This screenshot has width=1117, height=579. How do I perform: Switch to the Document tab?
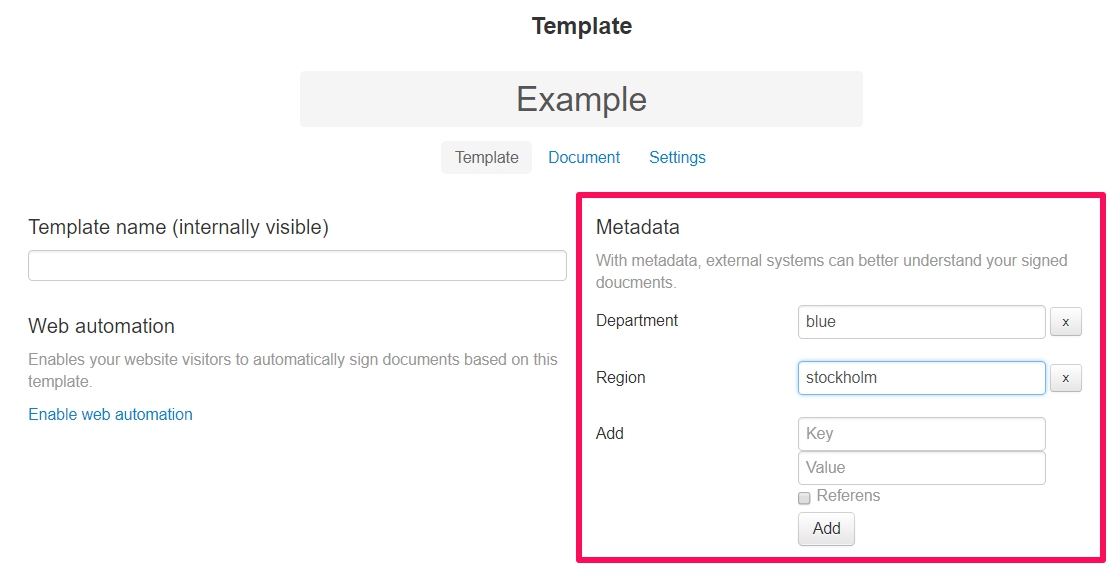584,157
